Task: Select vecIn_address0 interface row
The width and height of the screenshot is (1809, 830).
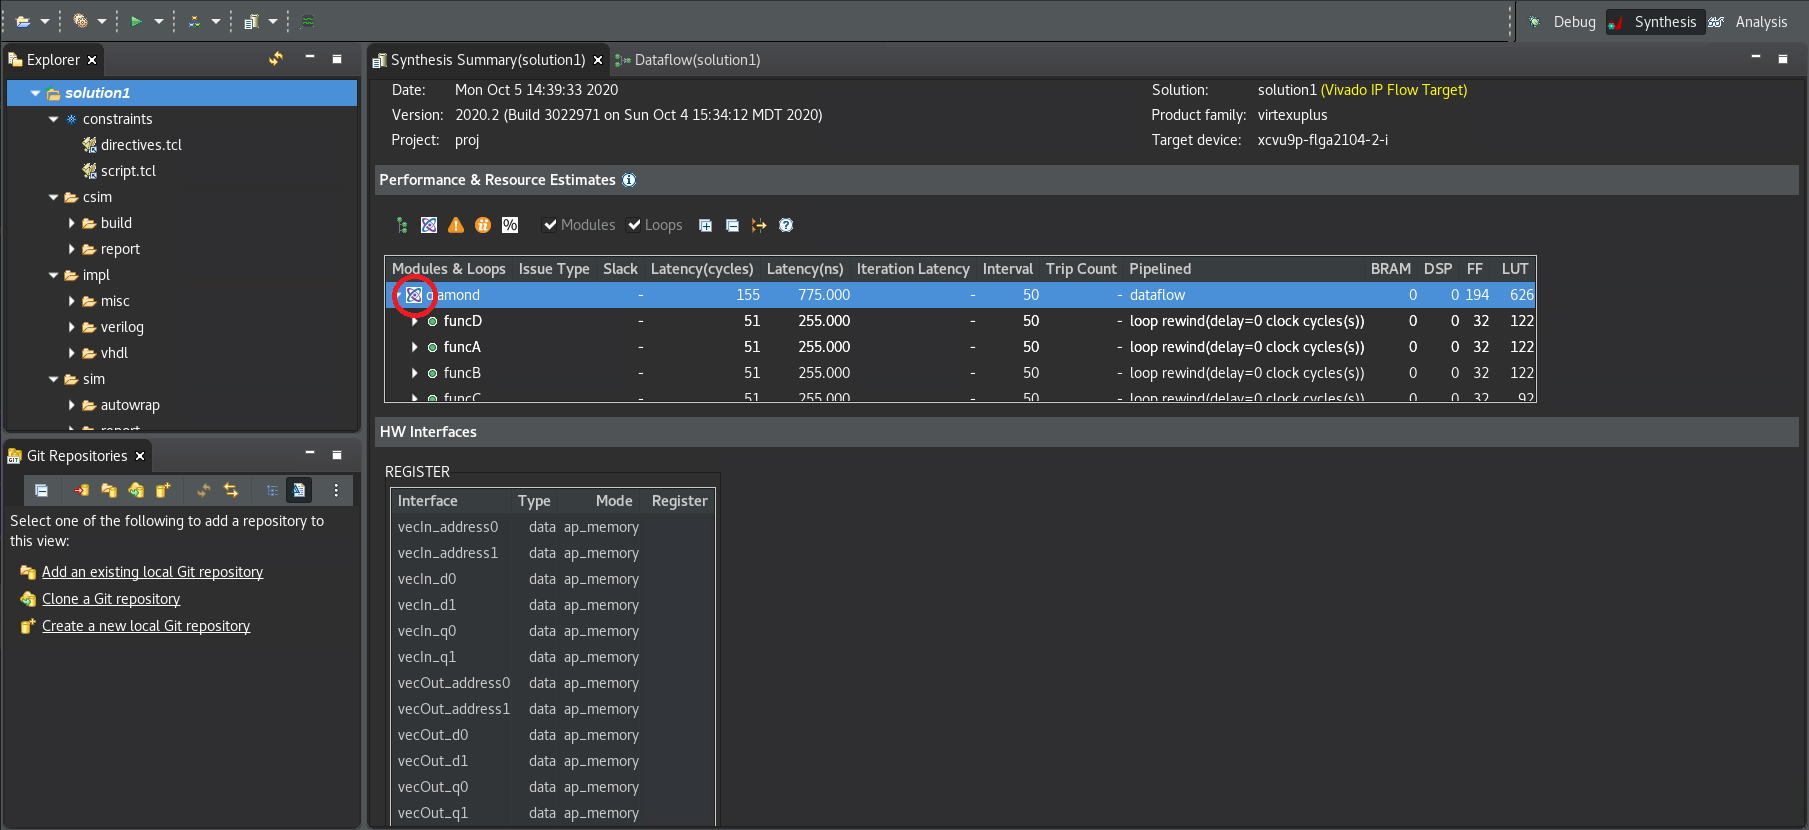Action: point(552,527)
